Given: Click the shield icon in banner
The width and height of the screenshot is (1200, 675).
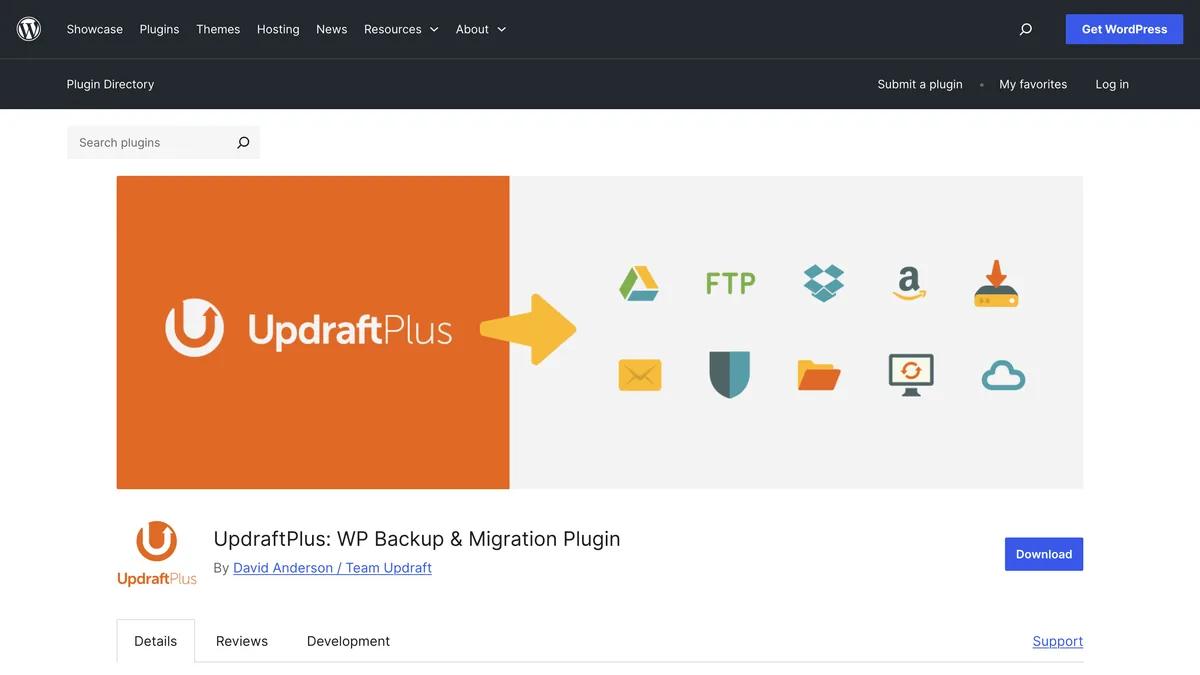Looking at the screenshot, I should coord(729,375).
